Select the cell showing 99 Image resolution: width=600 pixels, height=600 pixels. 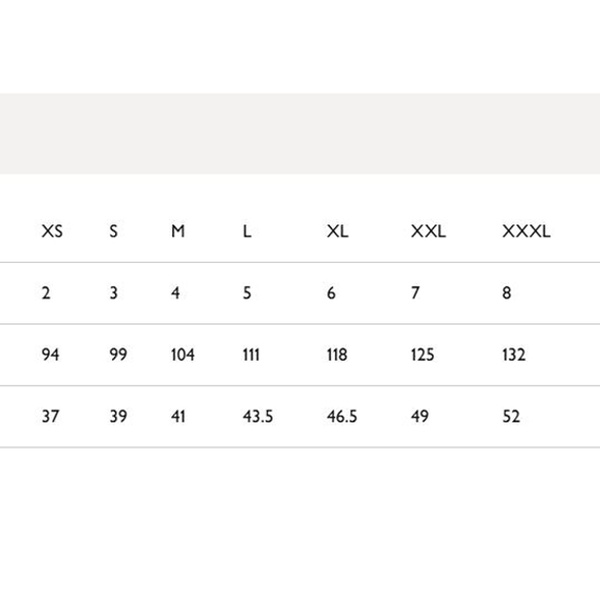(118, 355)
